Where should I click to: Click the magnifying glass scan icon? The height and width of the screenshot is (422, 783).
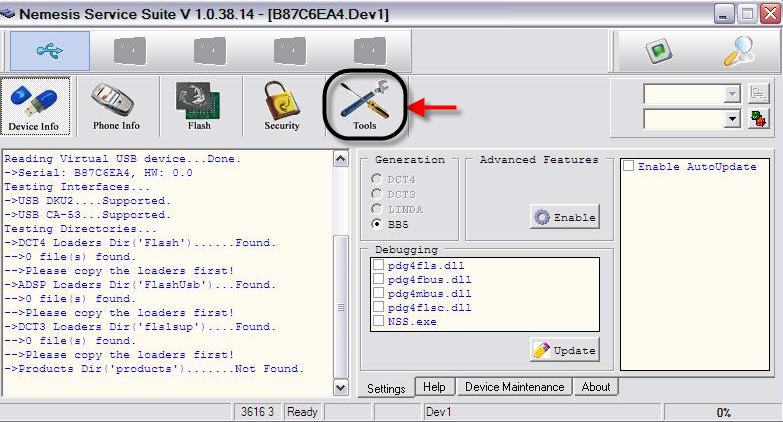click(x=739, y=50)
